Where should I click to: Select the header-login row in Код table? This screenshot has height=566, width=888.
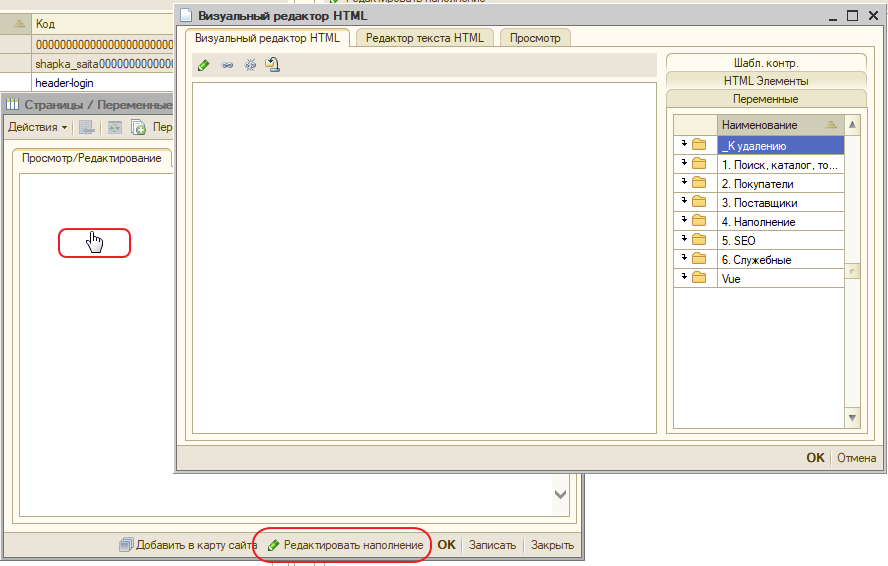tap(87, 83)
